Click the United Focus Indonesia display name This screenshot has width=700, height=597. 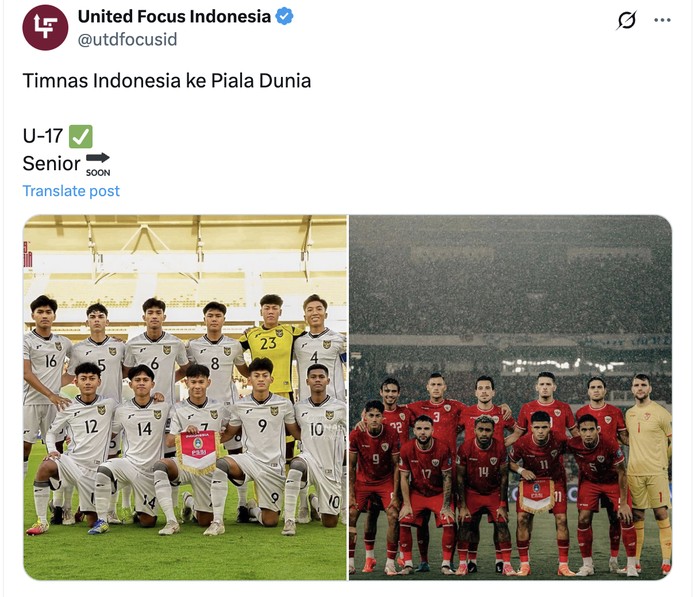(174, 17)
